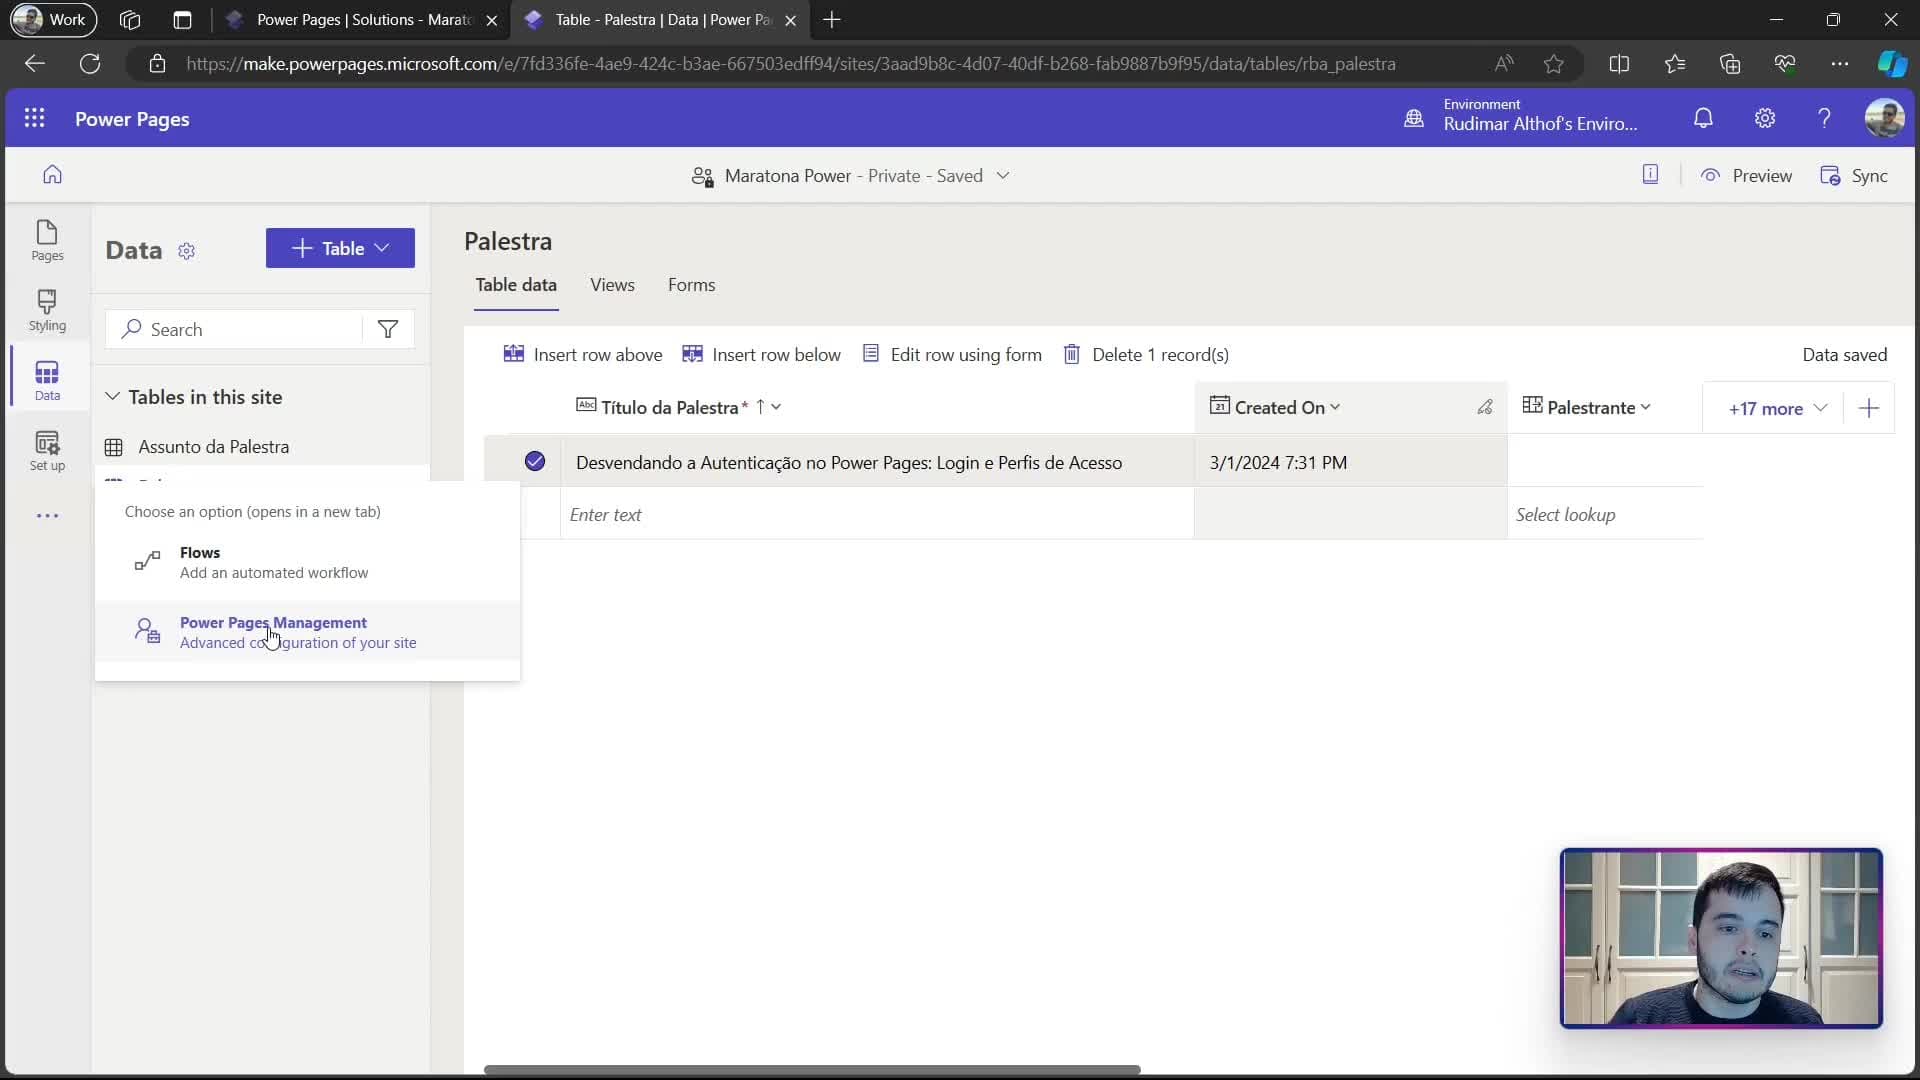Open Data settings gear icon
The image size is (1920, 1080).
coord(186,251)
